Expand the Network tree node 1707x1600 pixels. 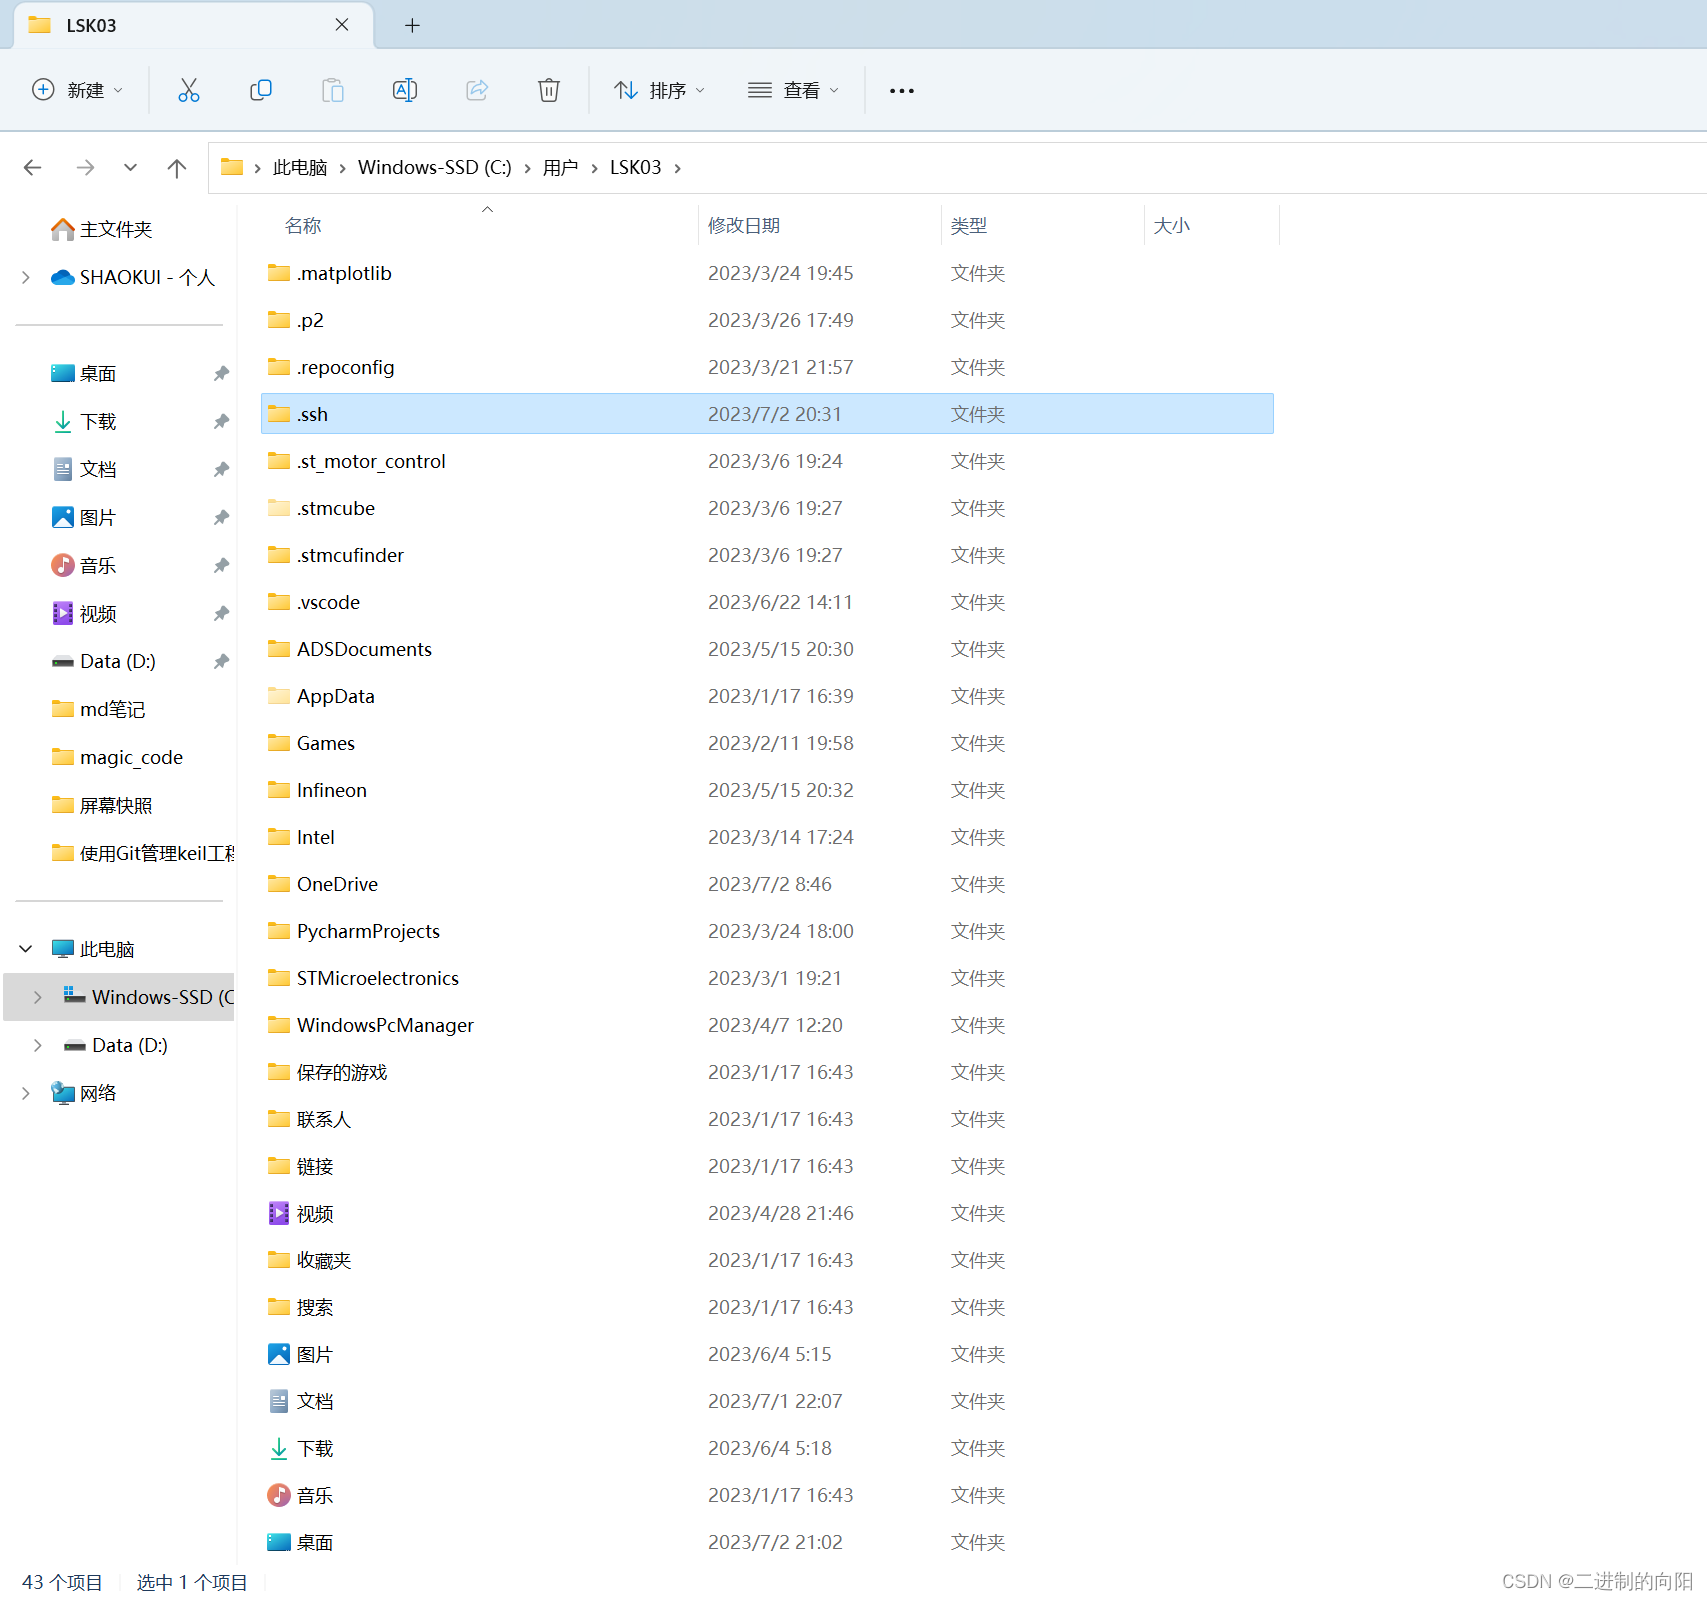pos(26,1093)
